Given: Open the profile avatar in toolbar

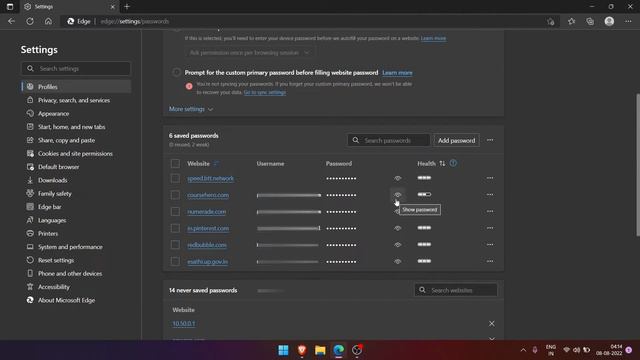Looking at the screenshot, I should [609, 21].
